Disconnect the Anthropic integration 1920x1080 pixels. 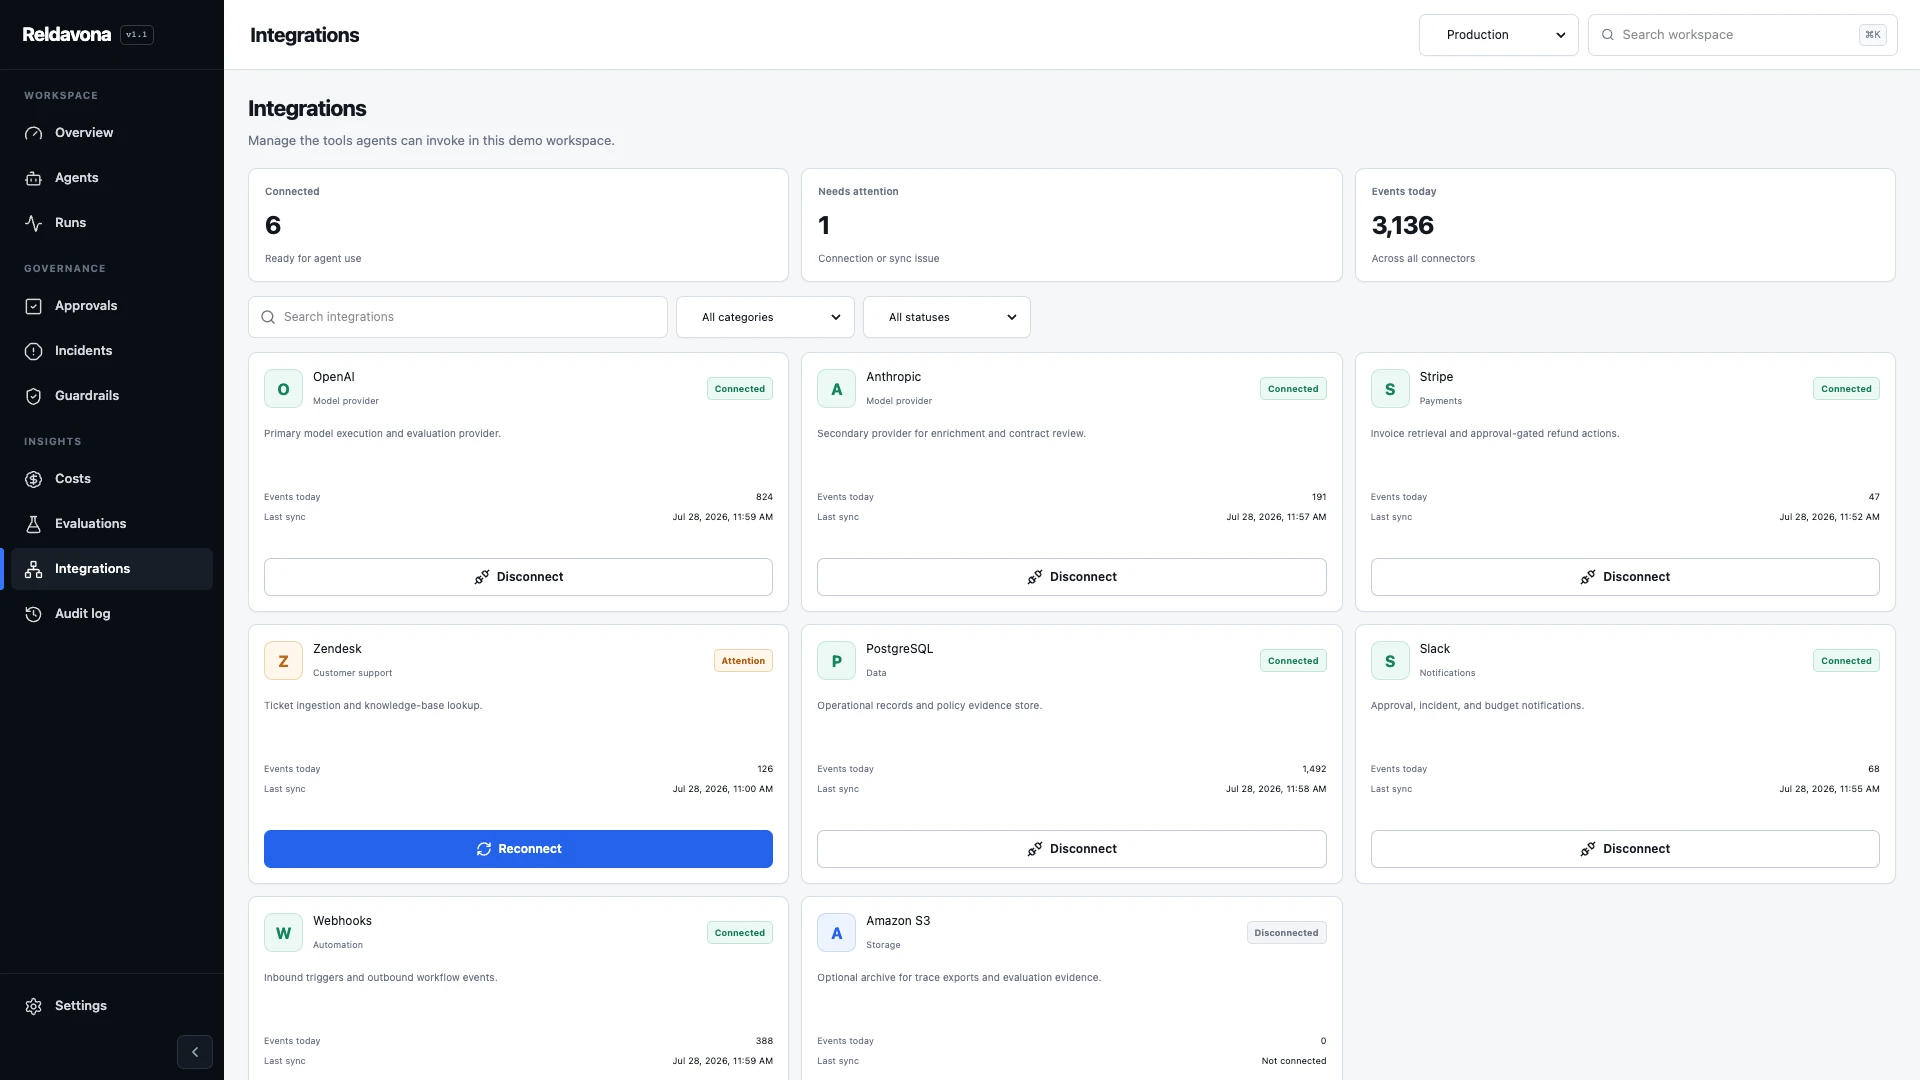point(1071,577)
